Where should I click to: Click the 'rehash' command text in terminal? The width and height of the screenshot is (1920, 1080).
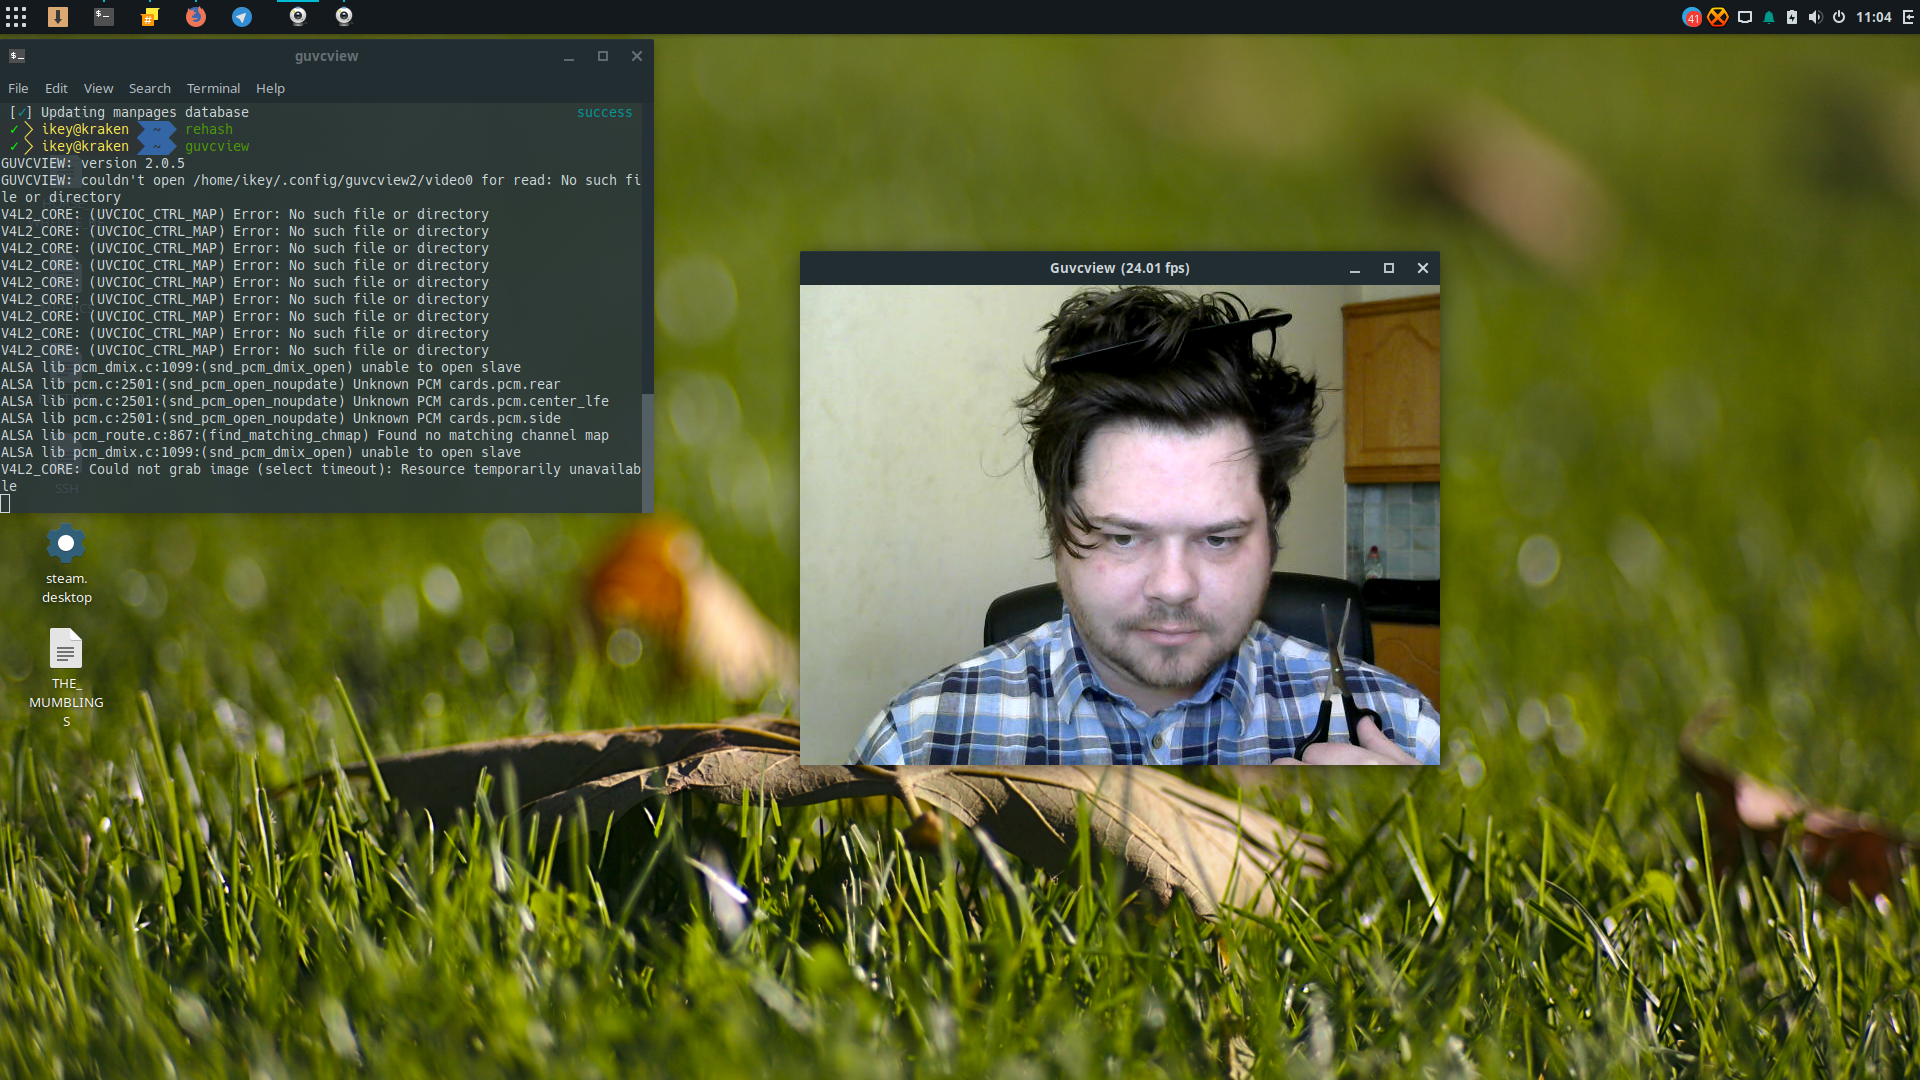(209, 129)
